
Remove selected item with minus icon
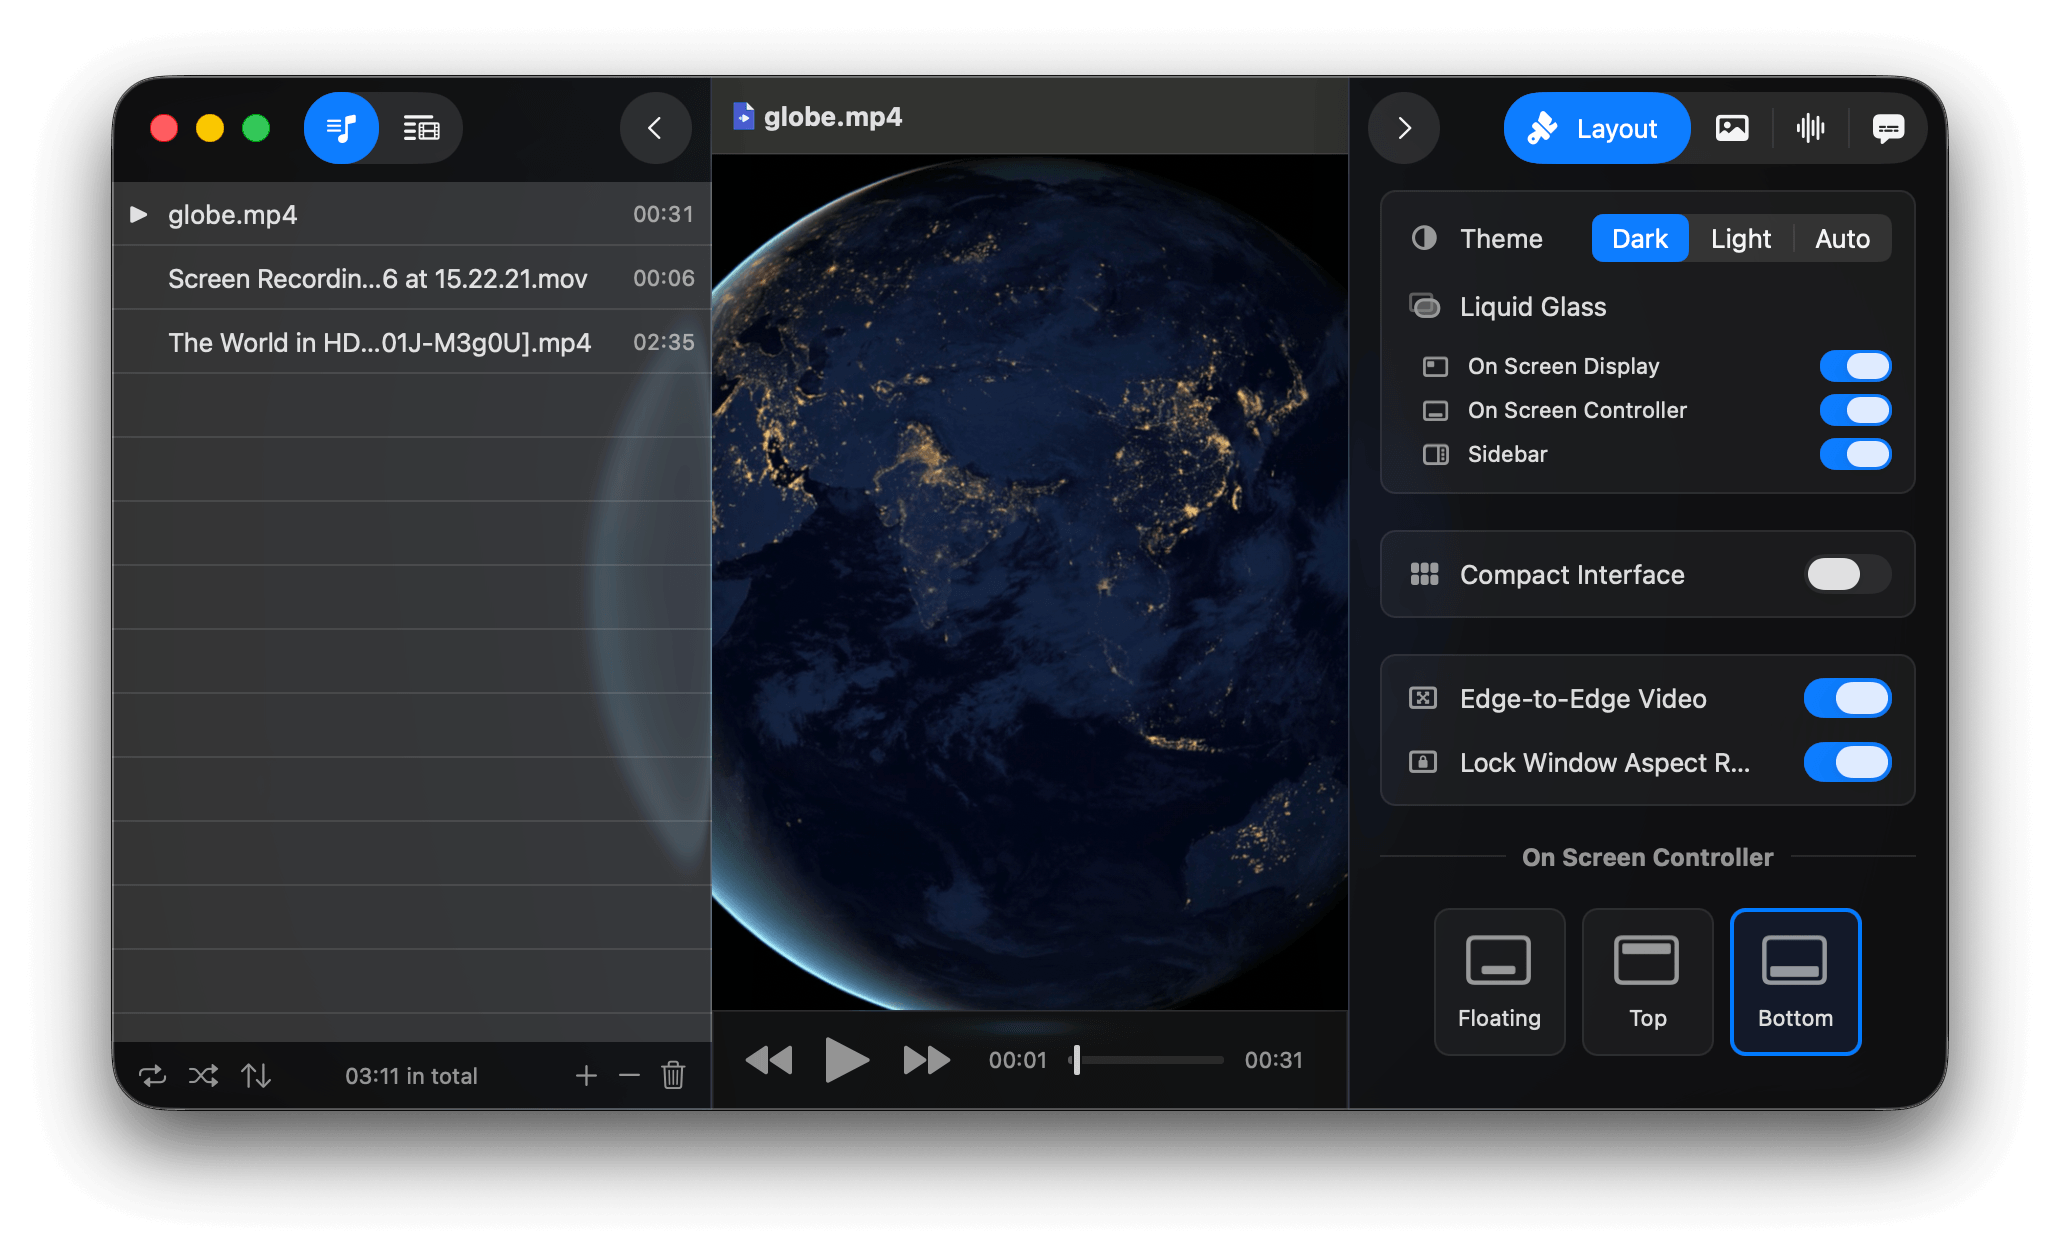pyautogui.click(x=629, y=1076)
